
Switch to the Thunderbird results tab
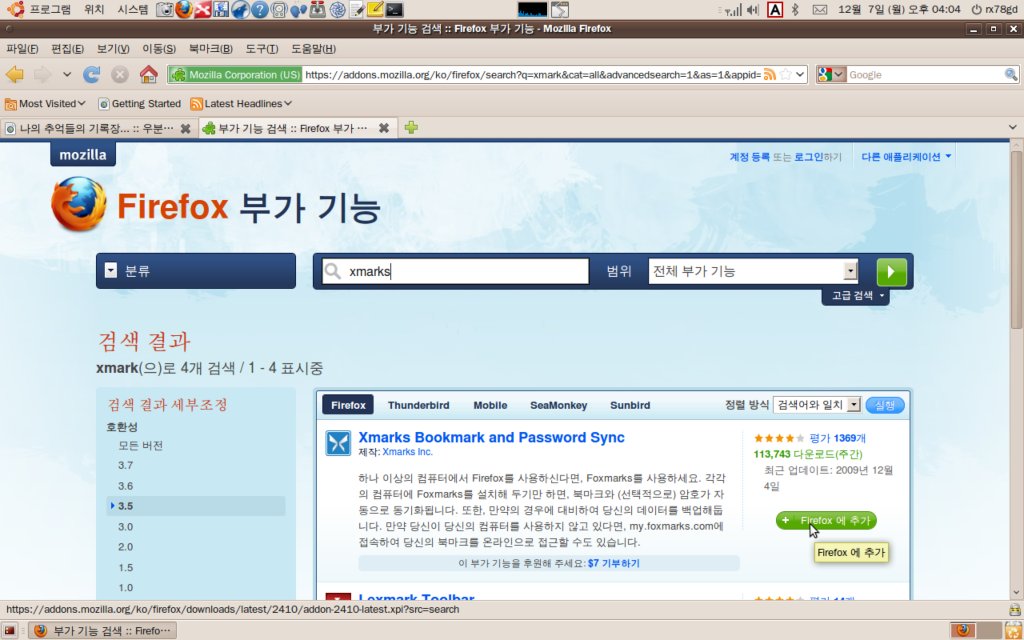(x=419, y=405)
